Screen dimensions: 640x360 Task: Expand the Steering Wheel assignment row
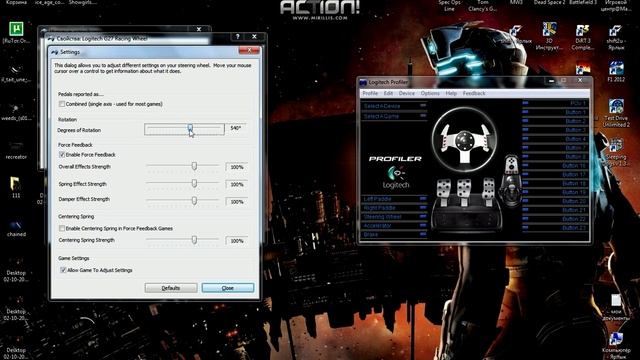coord(394,217)
